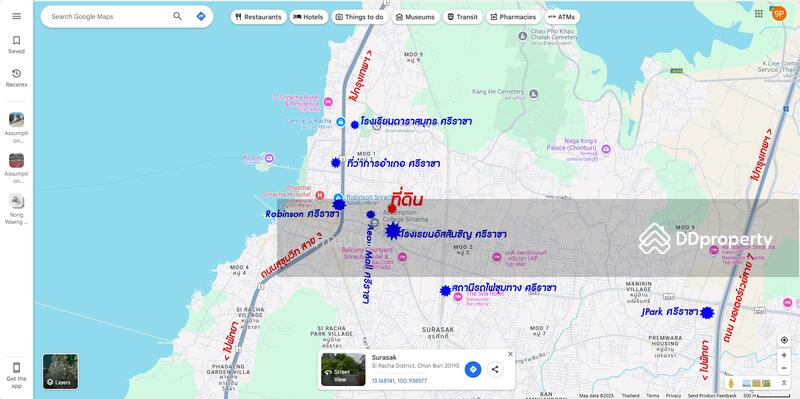
Task: Click blue directions button on Surasak card
Action: click(473, 369)
